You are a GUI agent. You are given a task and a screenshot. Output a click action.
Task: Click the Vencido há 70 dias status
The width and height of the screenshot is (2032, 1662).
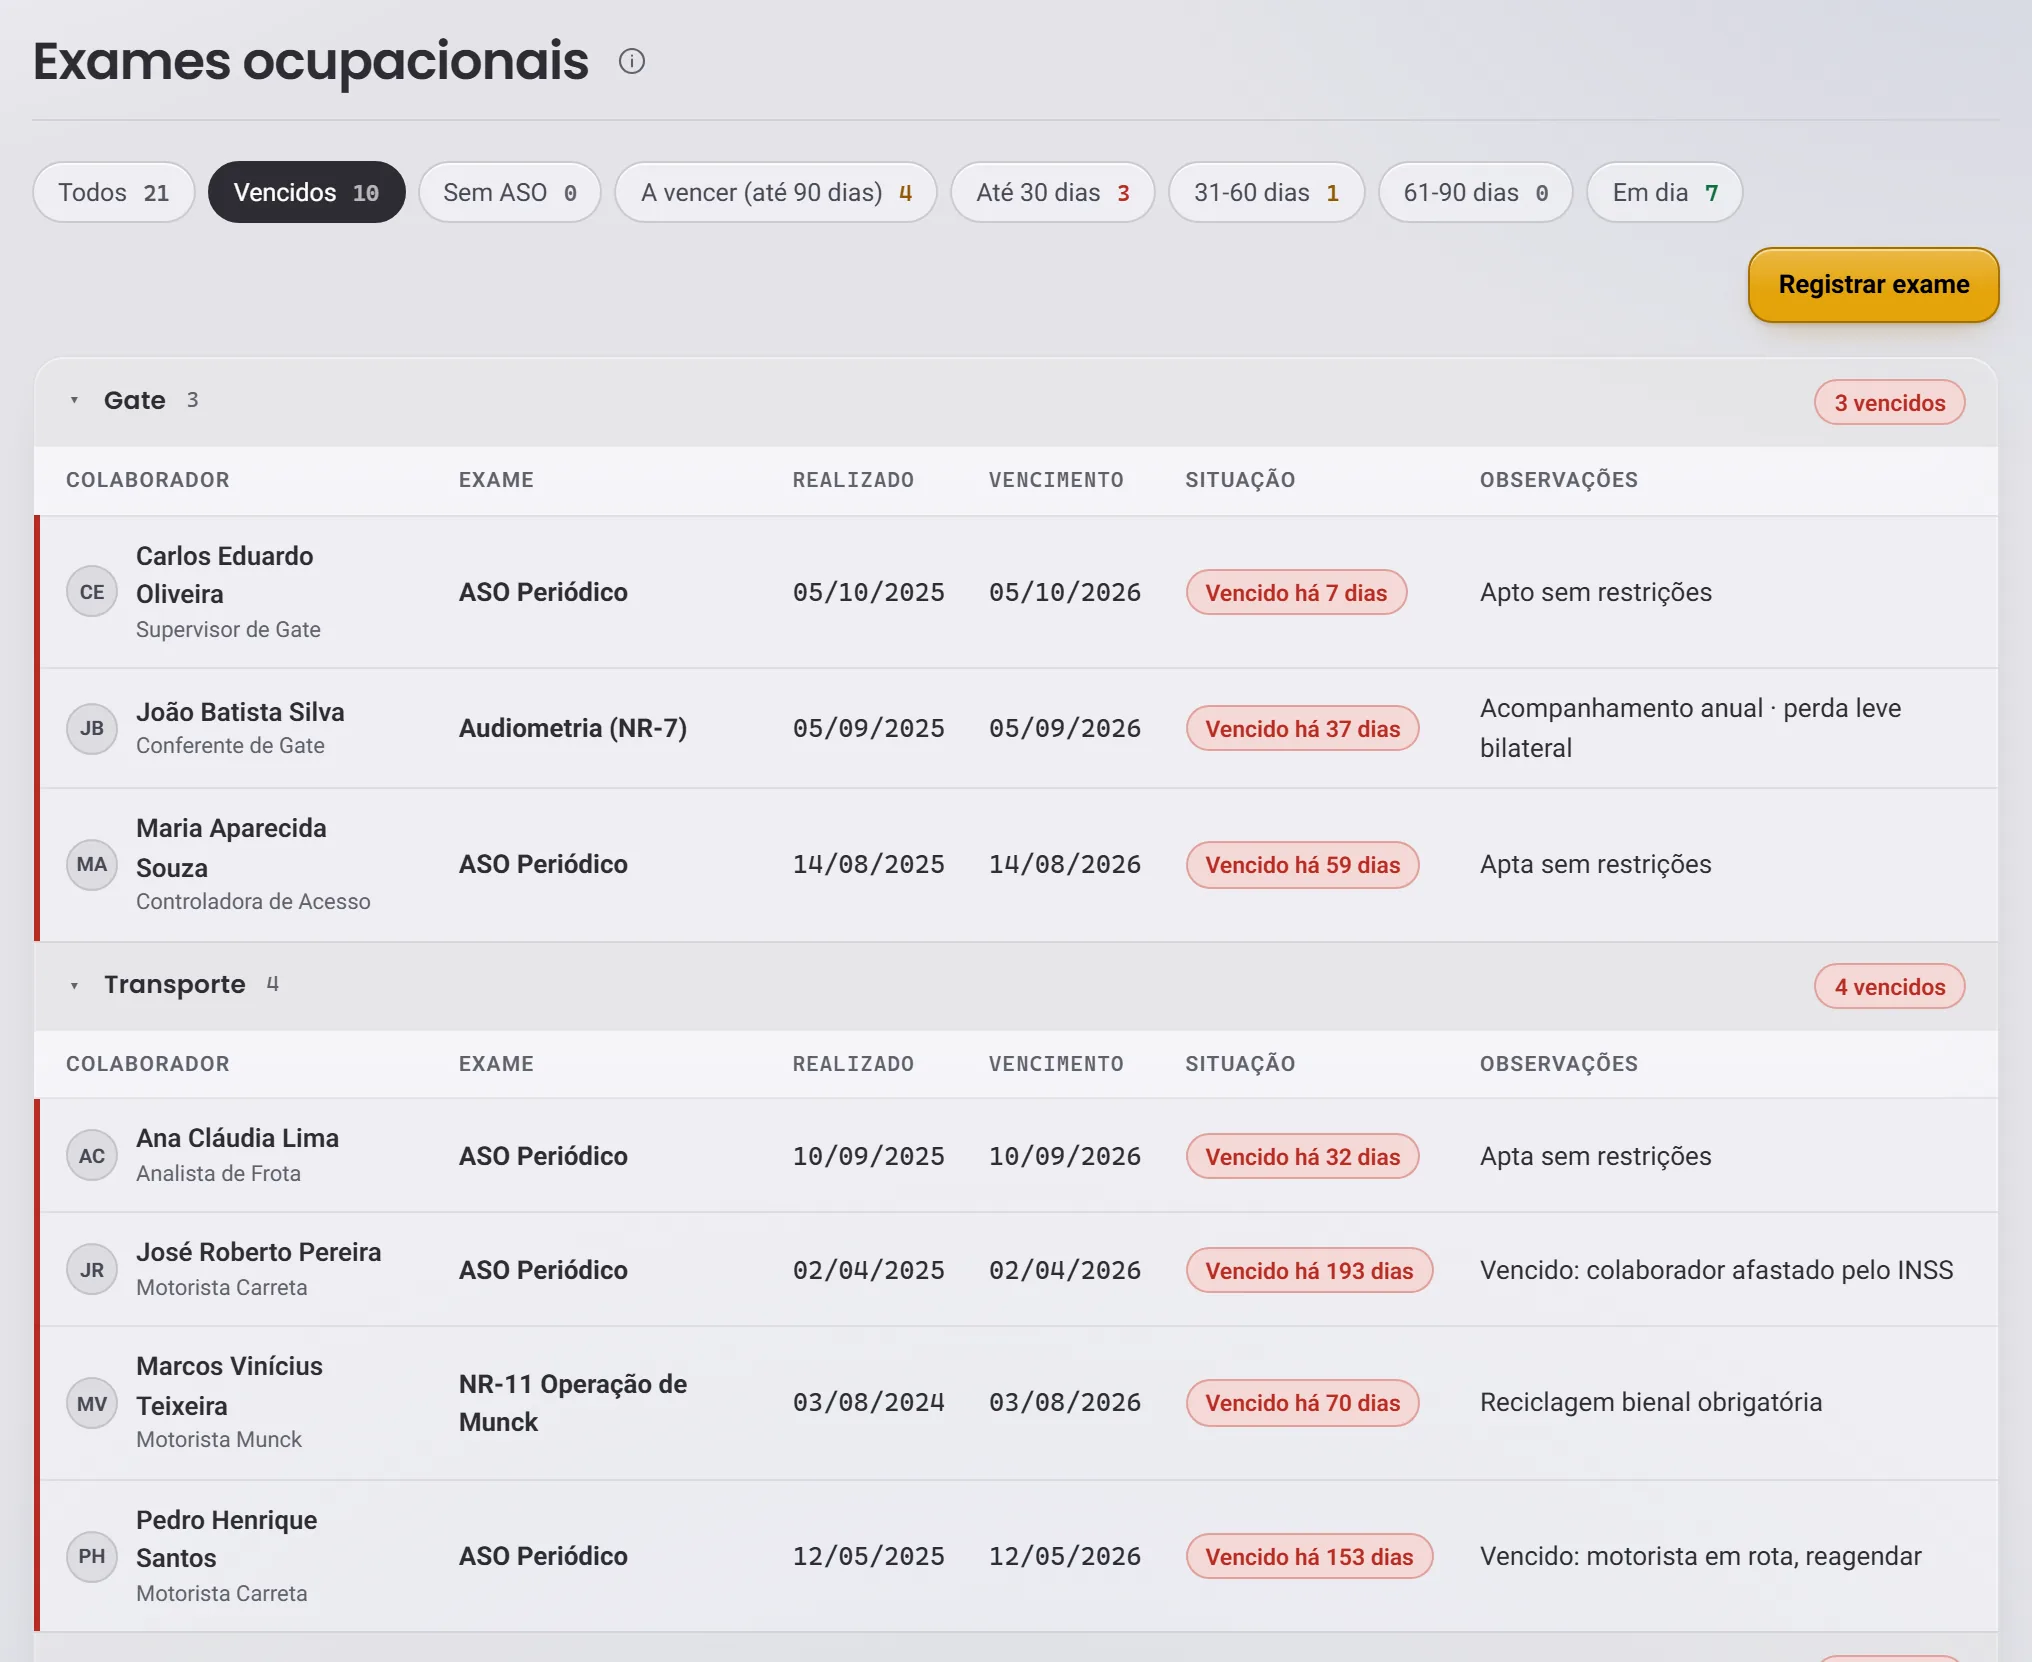[x=1303, y=1403]
